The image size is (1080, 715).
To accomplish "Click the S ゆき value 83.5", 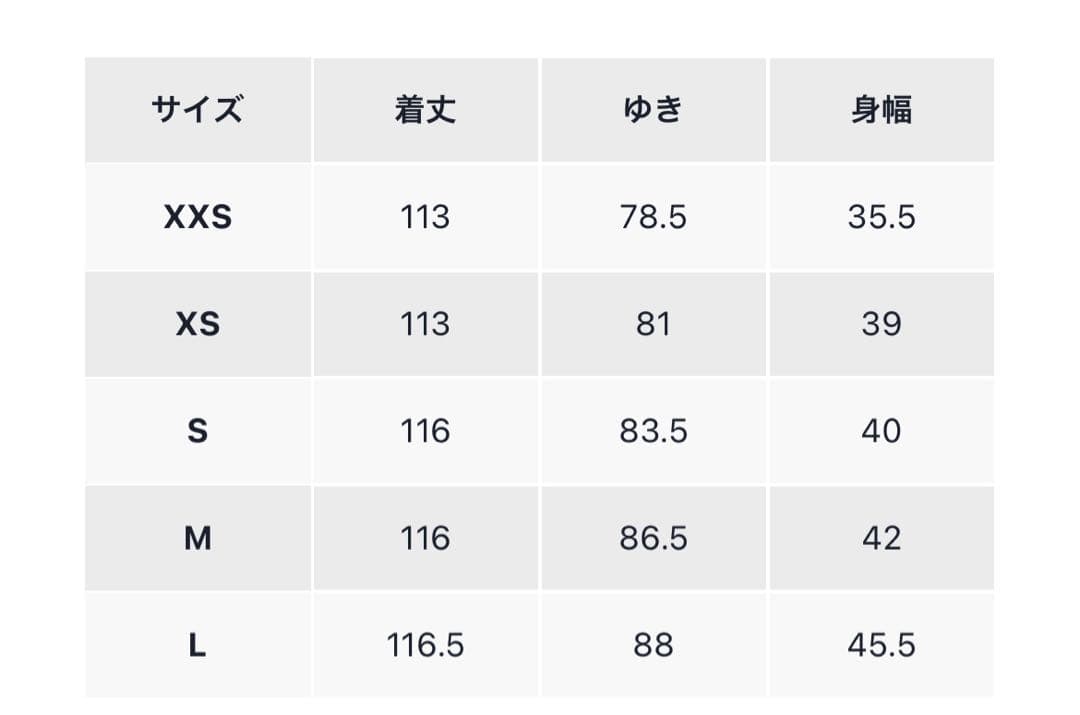I will click(653, 431).
